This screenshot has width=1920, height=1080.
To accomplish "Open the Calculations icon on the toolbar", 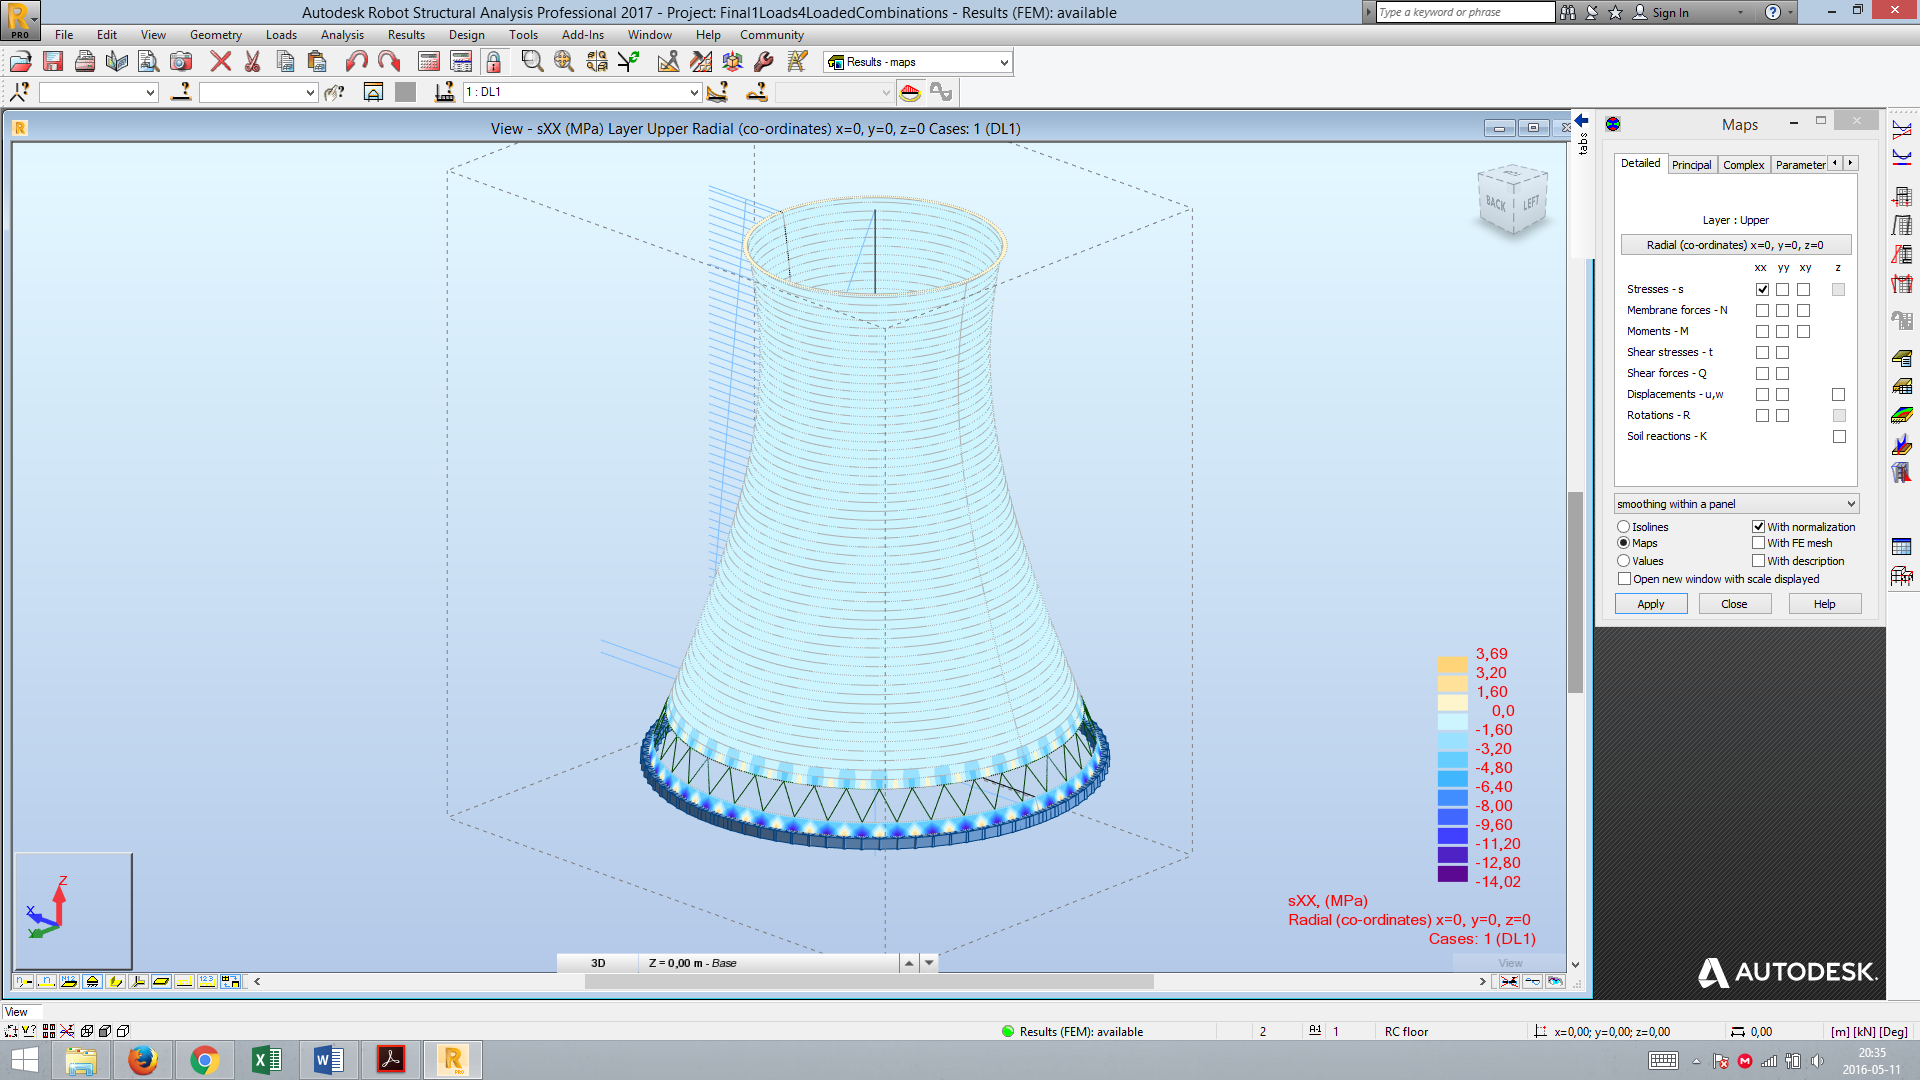I will tap(428, 61).
